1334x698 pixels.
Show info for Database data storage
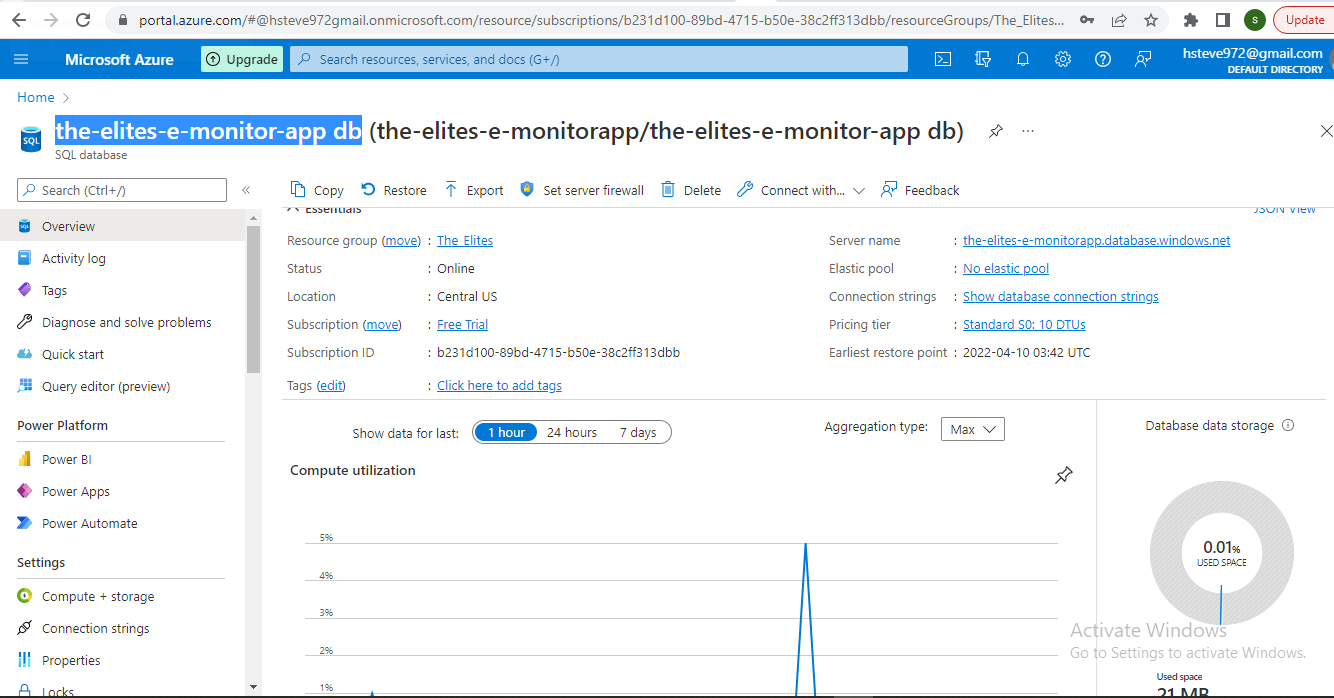point(1288,425)
